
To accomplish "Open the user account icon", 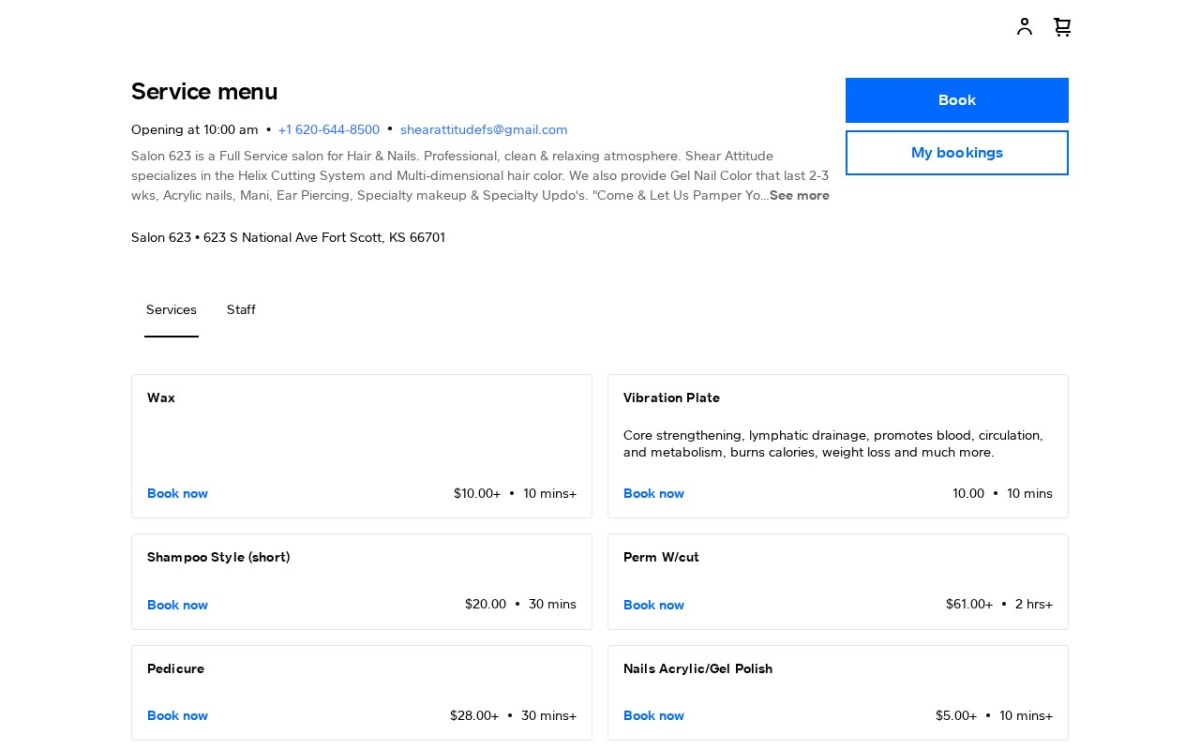I will tap(1024, 27).
